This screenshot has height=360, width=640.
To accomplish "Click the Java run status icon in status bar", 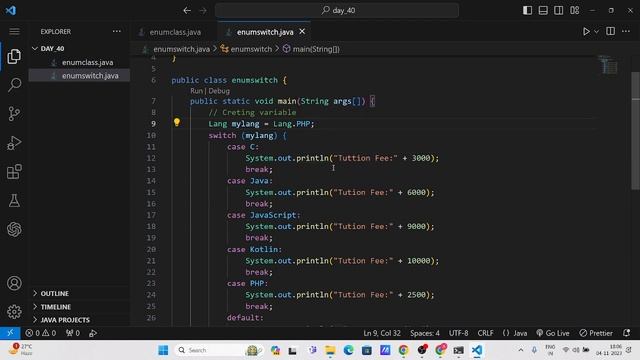I will (x=93, y=333).
